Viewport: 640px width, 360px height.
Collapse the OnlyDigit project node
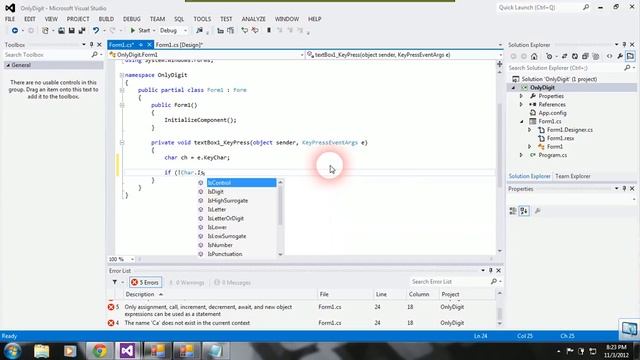[x=513, y=88]
